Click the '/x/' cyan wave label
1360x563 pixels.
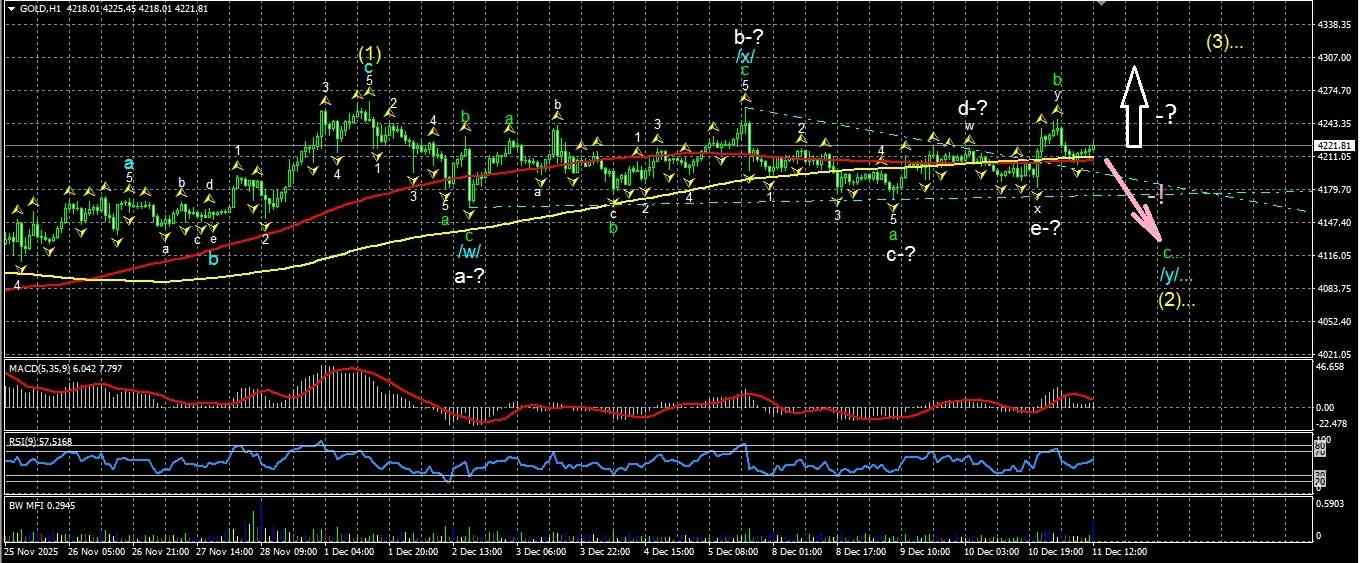click(x=745, y=57)
